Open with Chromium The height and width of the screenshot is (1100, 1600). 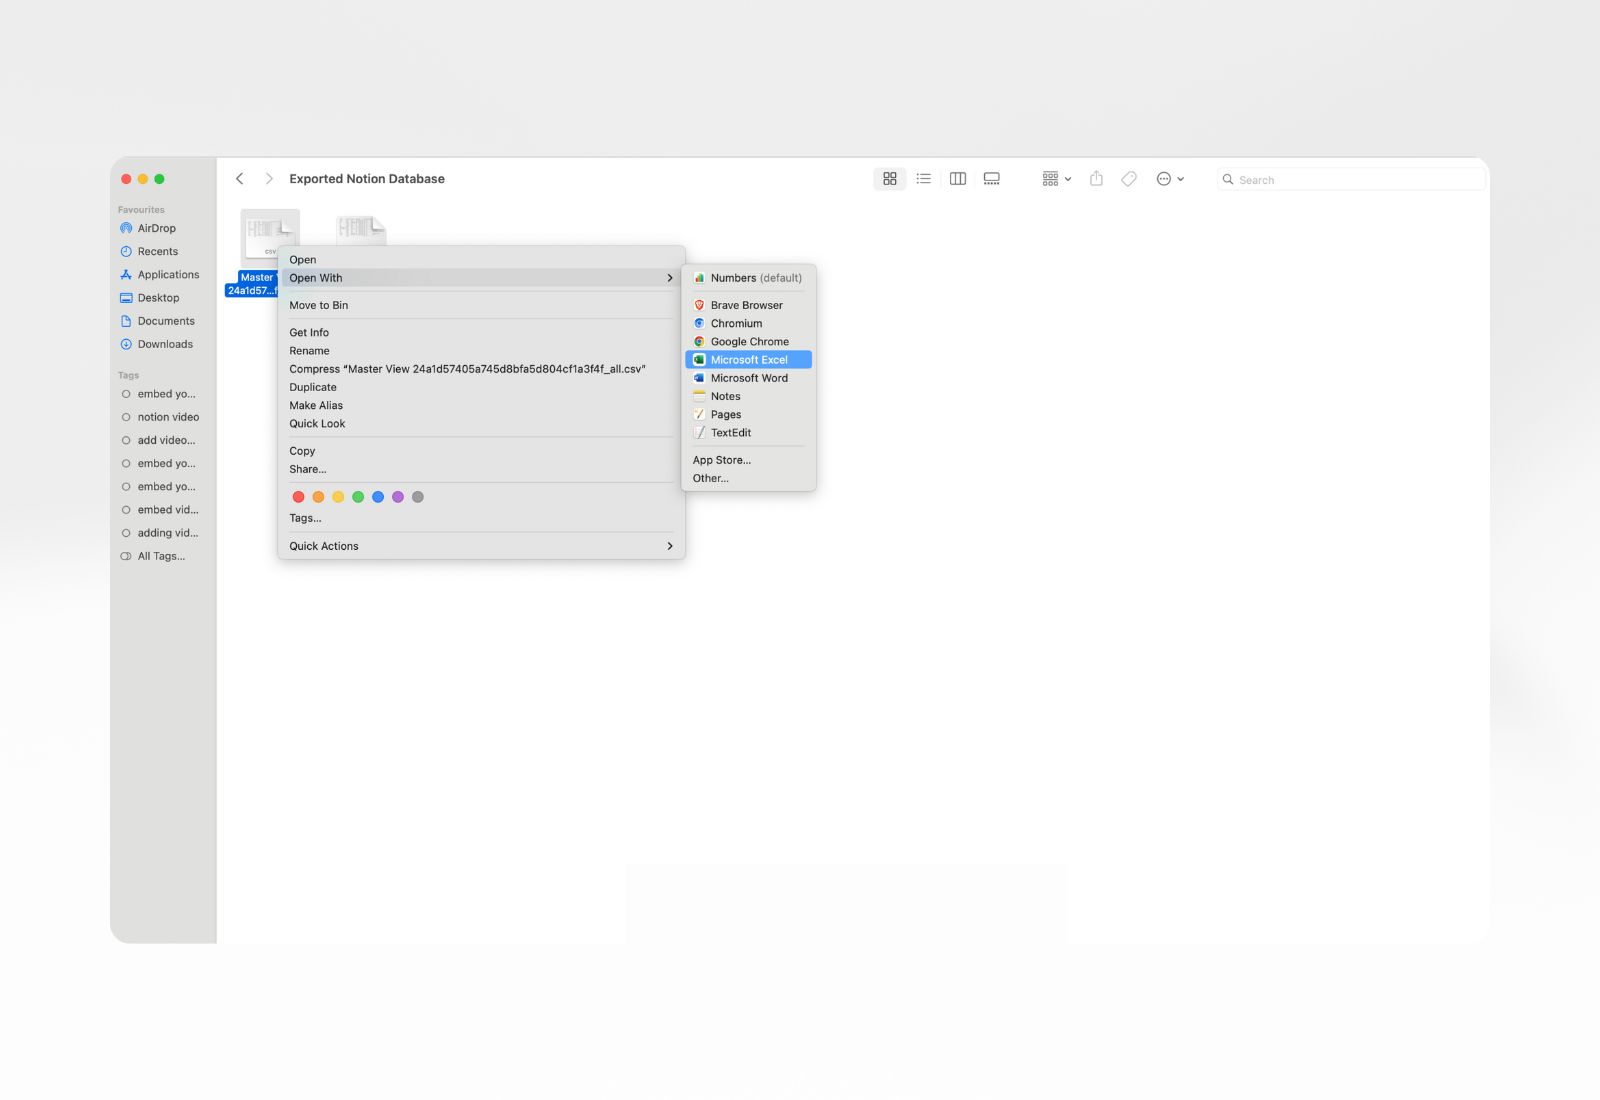point(749,324)
